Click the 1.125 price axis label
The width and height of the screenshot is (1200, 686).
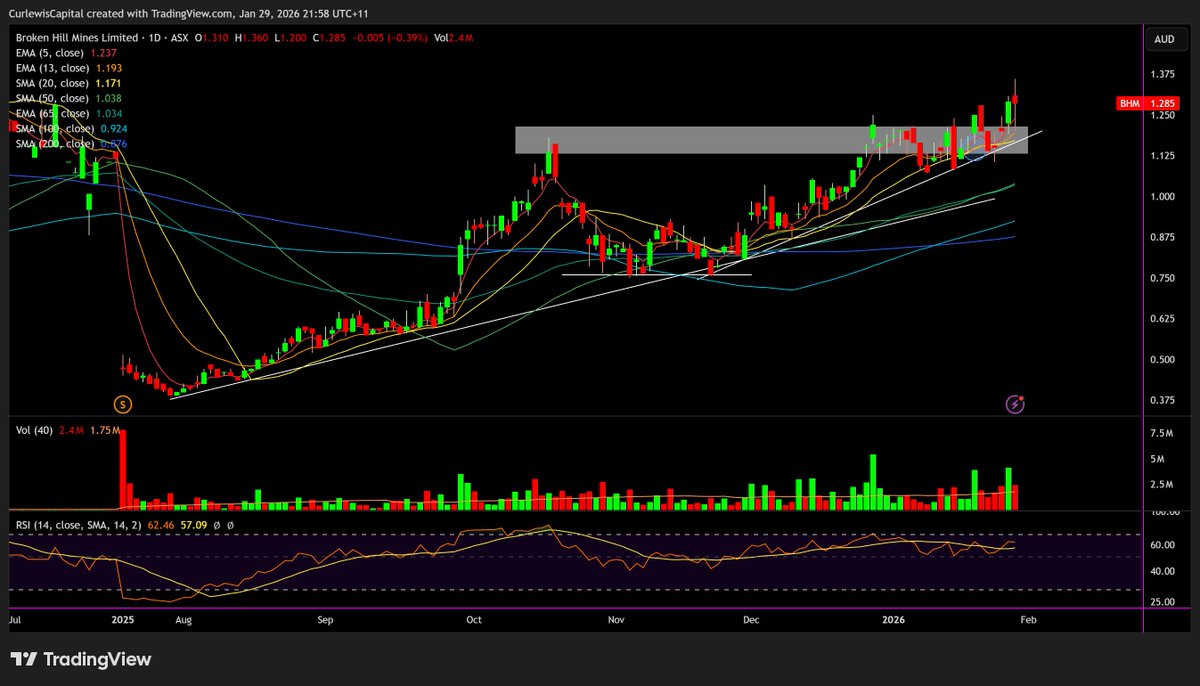click(1163, 156)
